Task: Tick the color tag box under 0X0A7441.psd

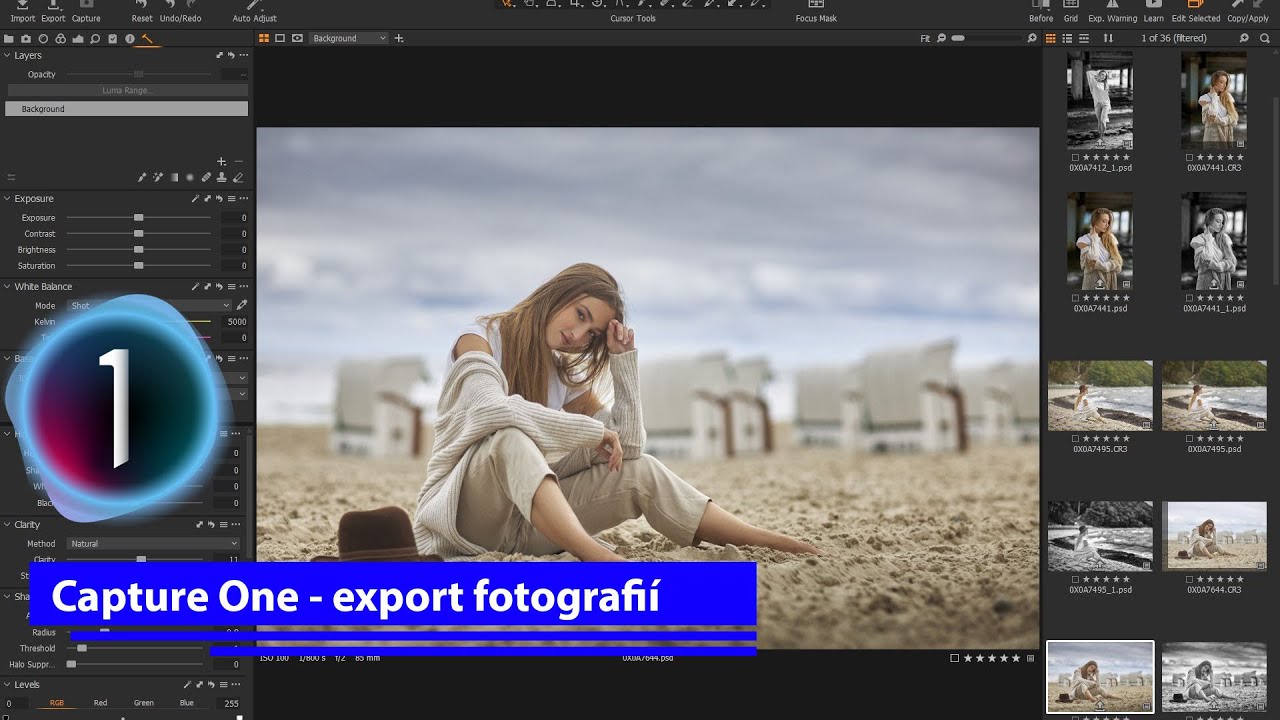Action: 1076,298
